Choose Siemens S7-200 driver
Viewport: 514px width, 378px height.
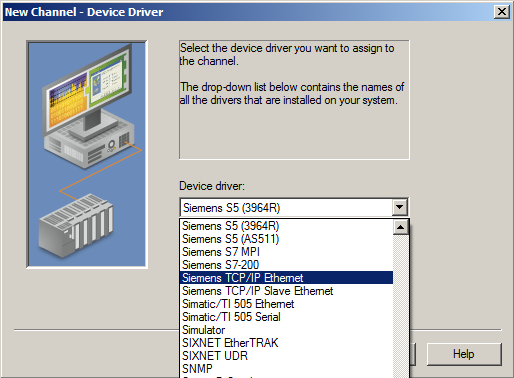tap(287, 265)
